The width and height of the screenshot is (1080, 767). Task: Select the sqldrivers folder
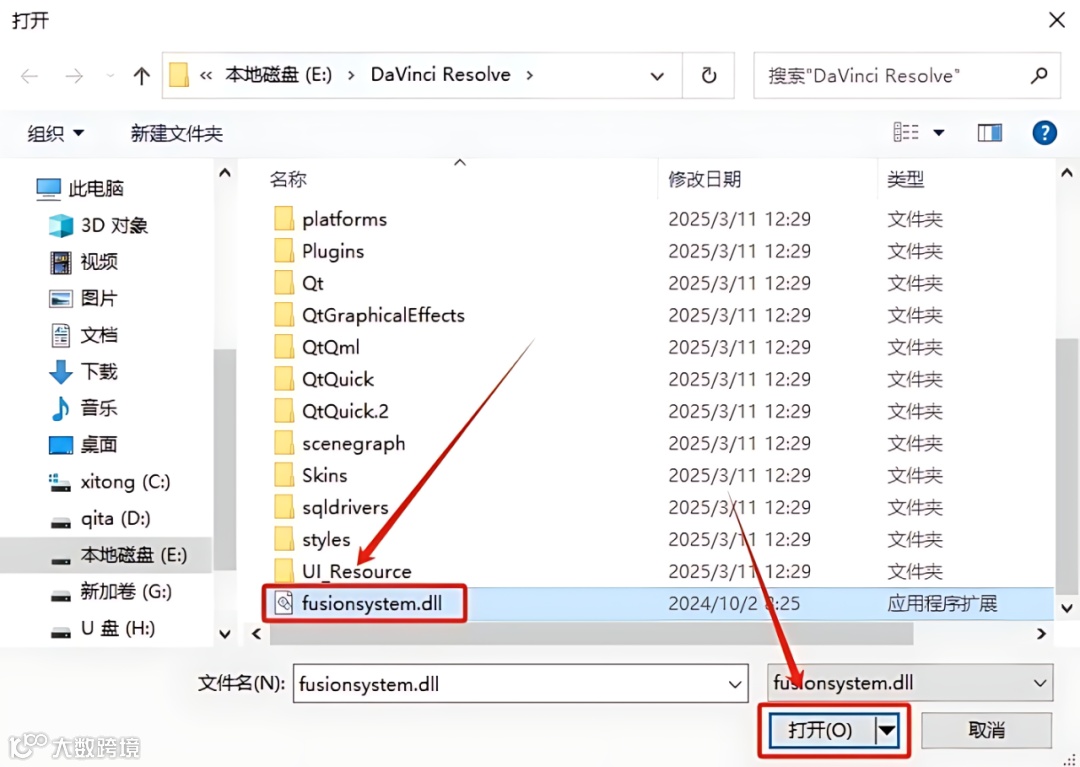(346, 507)
